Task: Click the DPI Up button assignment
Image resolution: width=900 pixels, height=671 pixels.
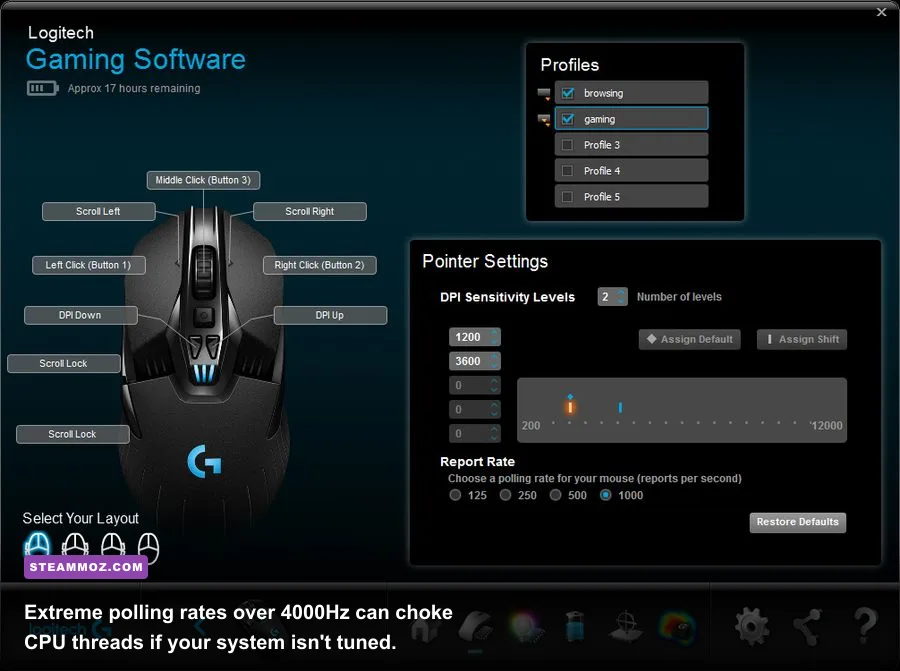Action: [x=330, y=315]
